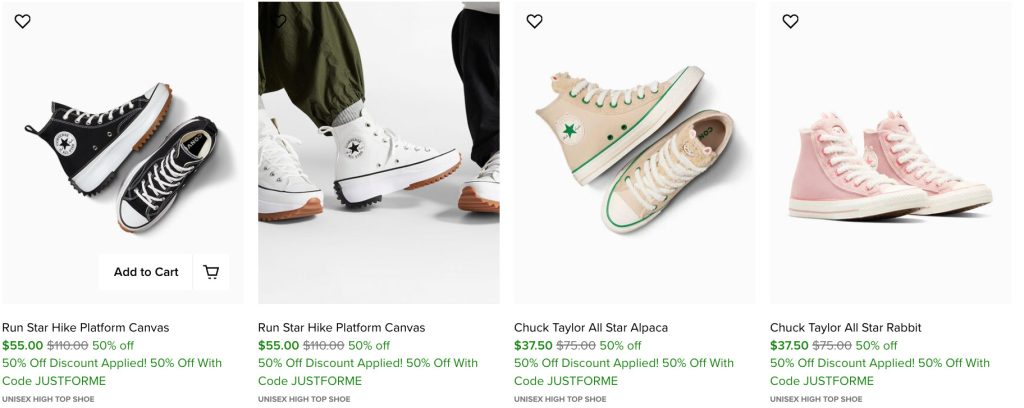This screenshot has width=1024, height=408.
Task: Open the Chuck Taylor All Star Rabbit link
Action: (846, 327)
